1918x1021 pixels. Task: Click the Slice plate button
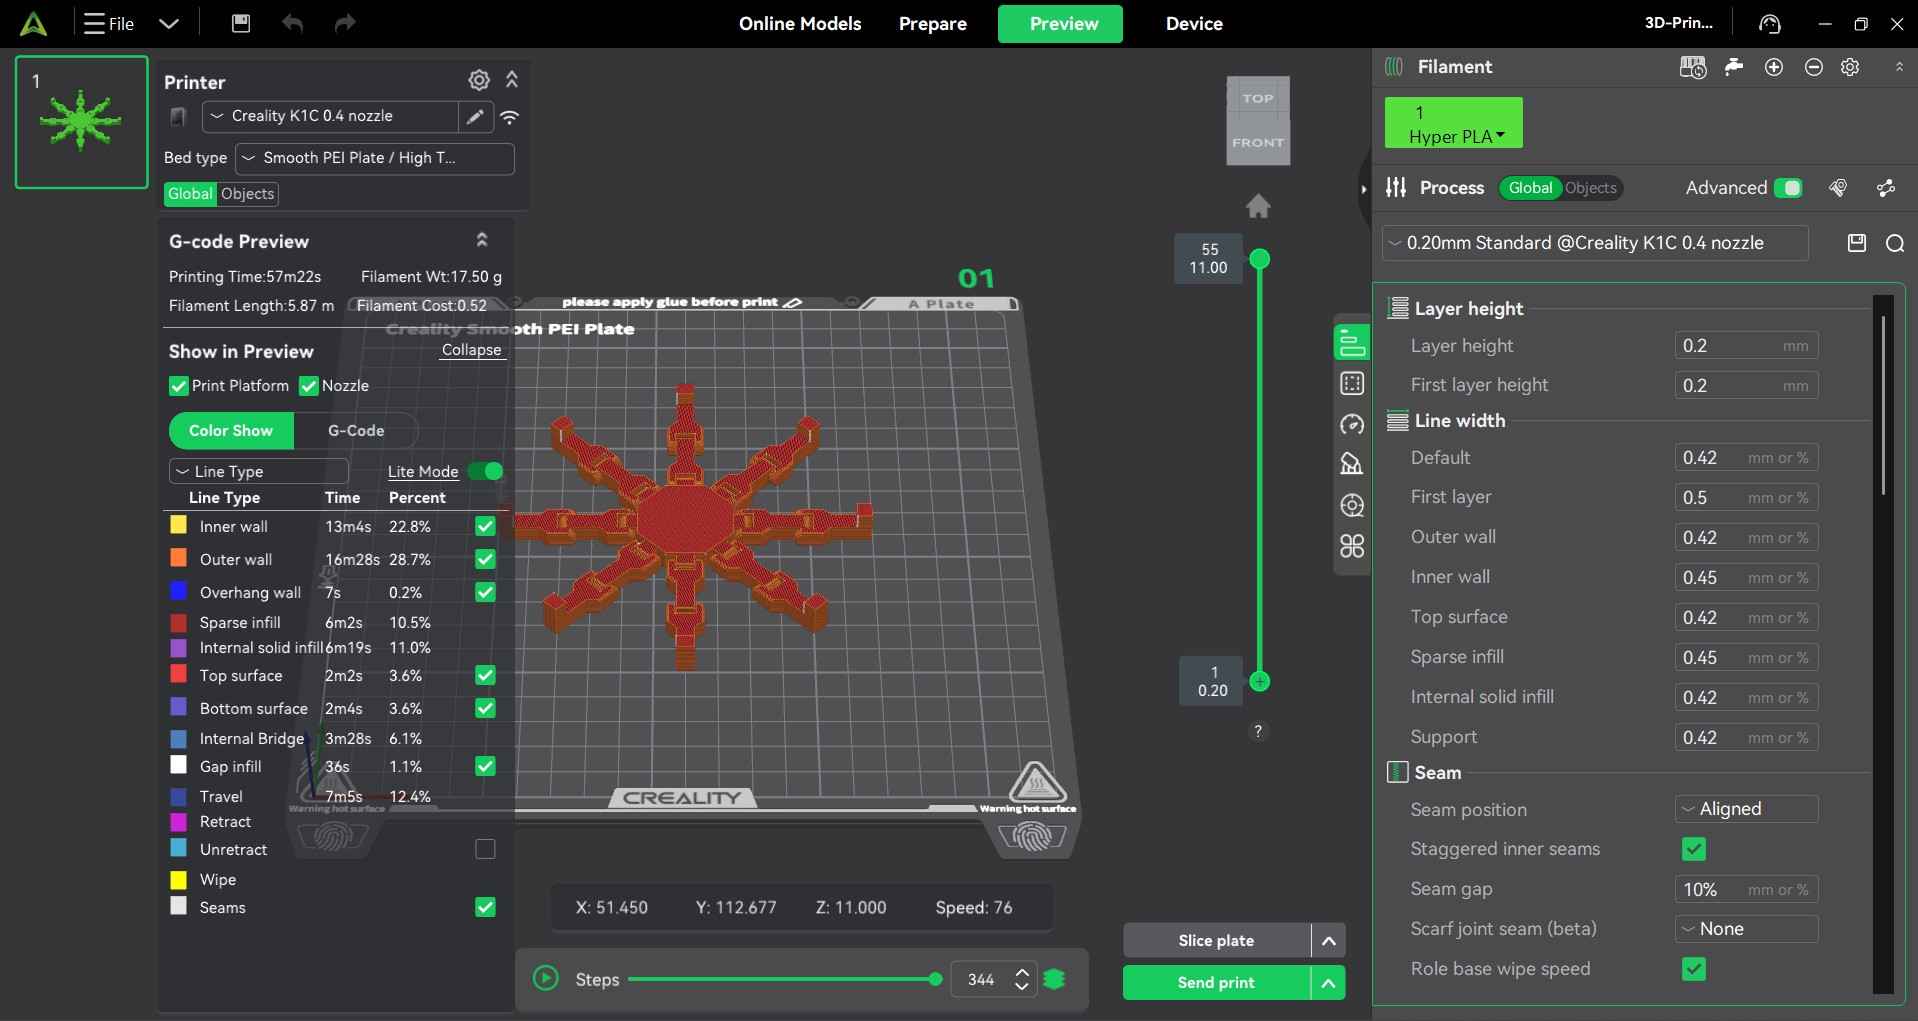point(1216,941)
